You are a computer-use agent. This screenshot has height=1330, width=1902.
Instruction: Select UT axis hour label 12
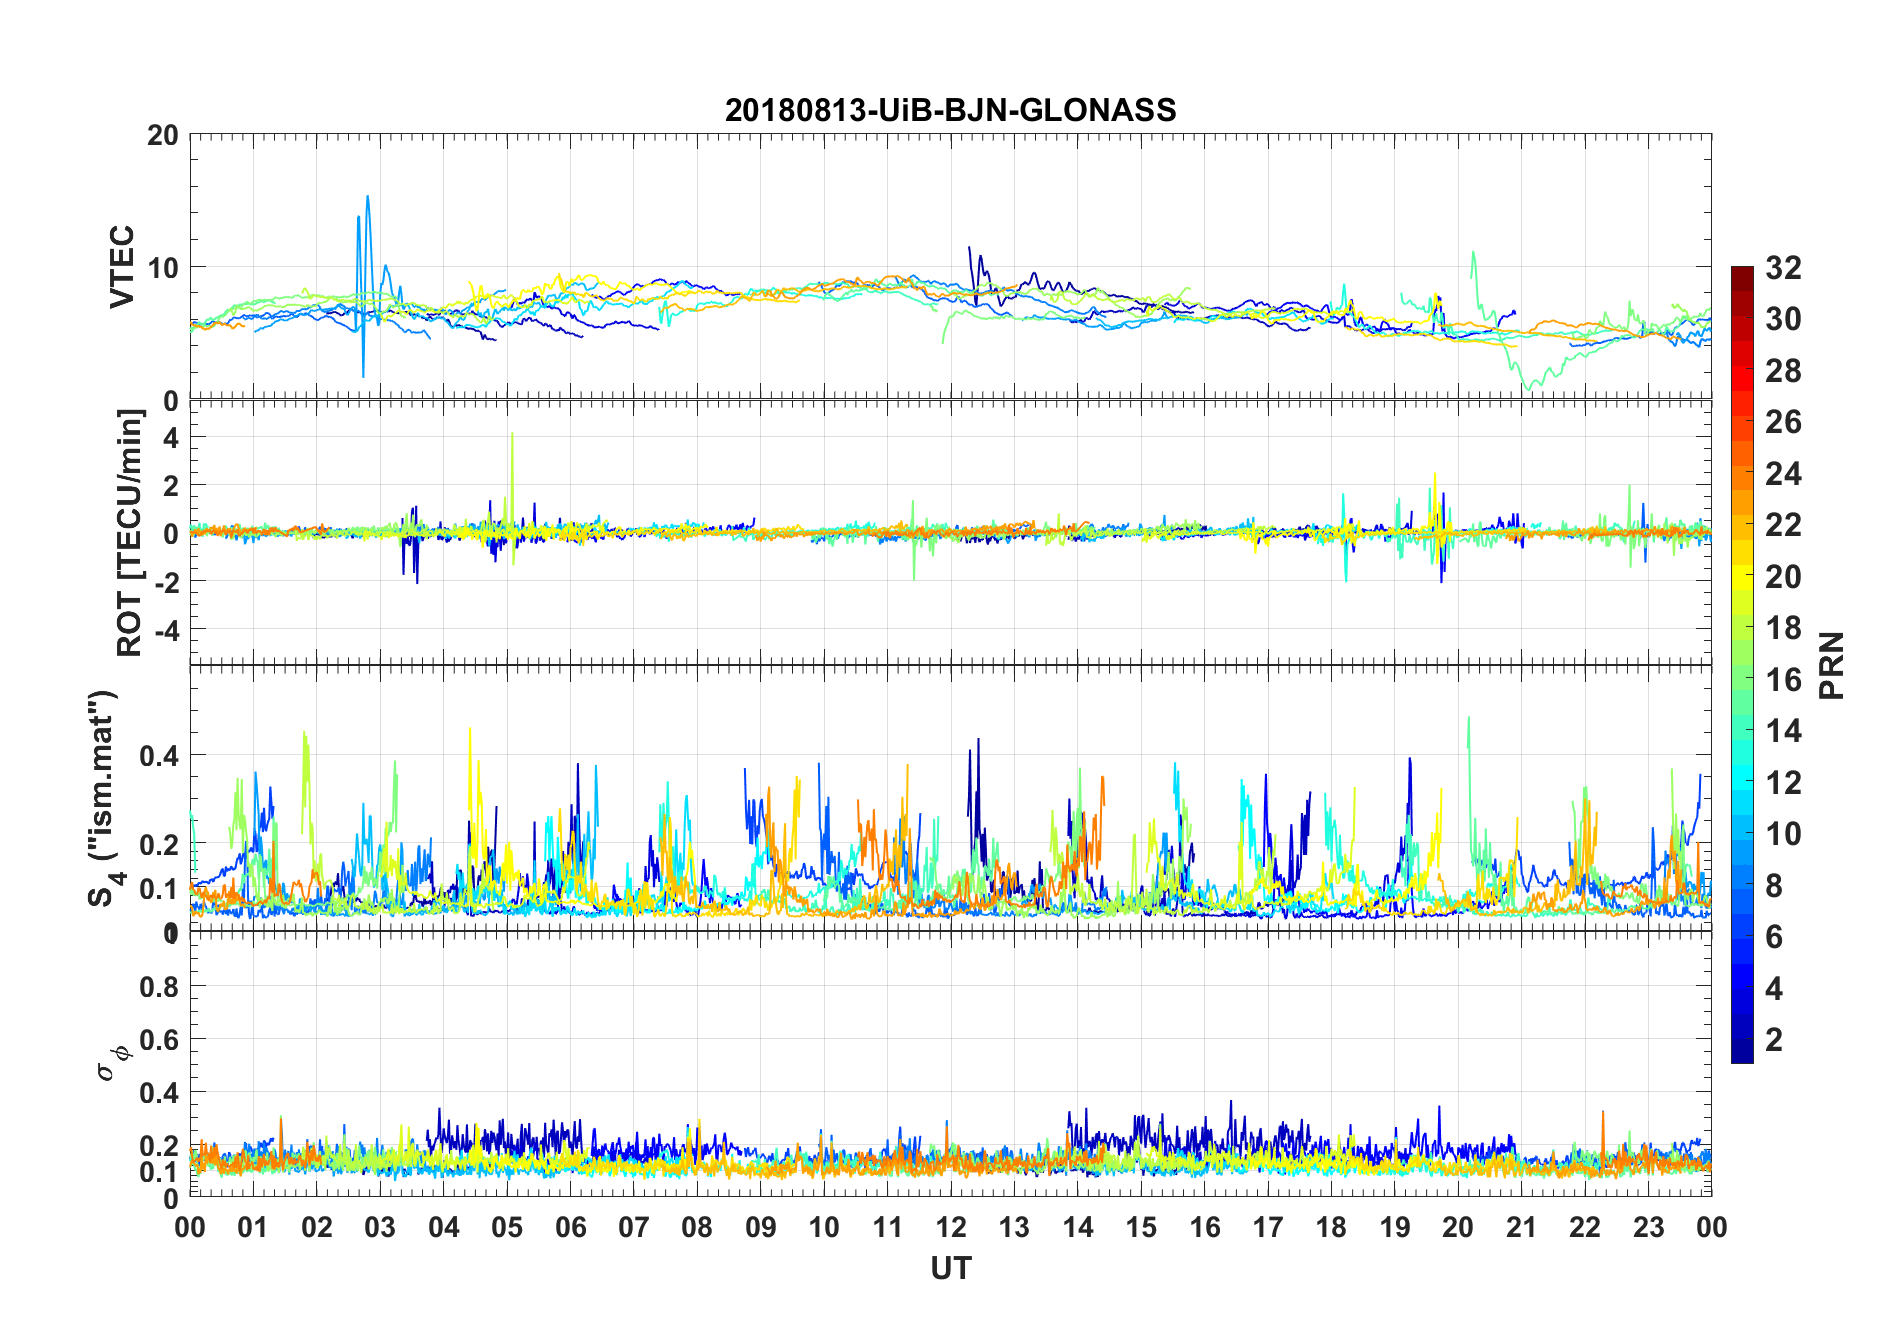951,1227
